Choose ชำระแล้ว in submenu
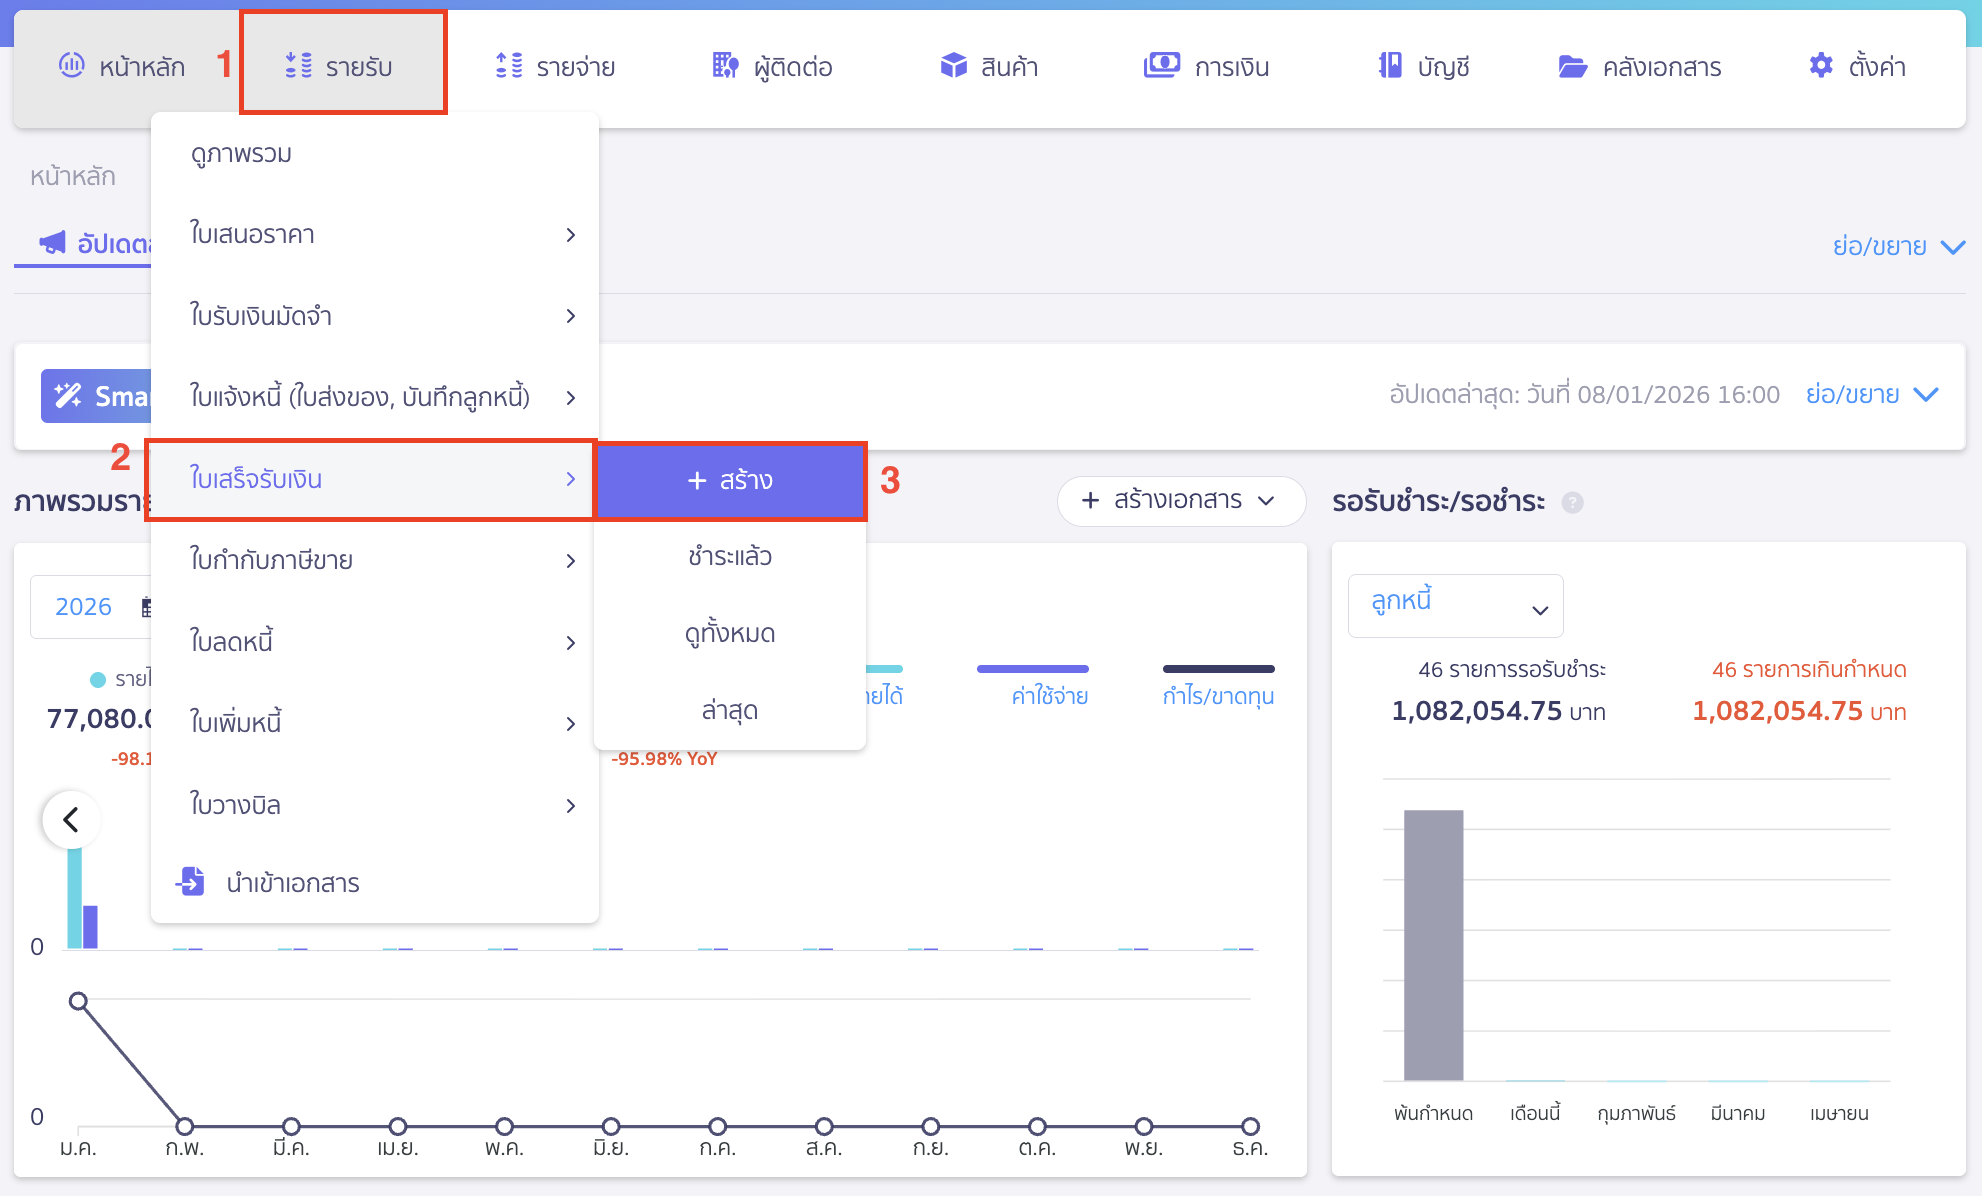 [729, 556]
